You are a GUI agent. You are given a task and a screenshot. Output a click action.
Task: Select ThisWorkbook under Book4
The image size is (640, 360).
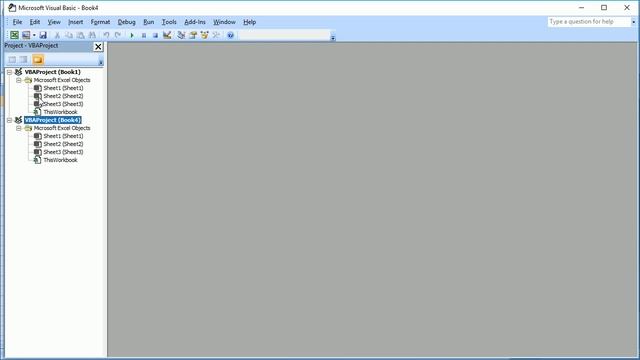click(x=60, y=160)
